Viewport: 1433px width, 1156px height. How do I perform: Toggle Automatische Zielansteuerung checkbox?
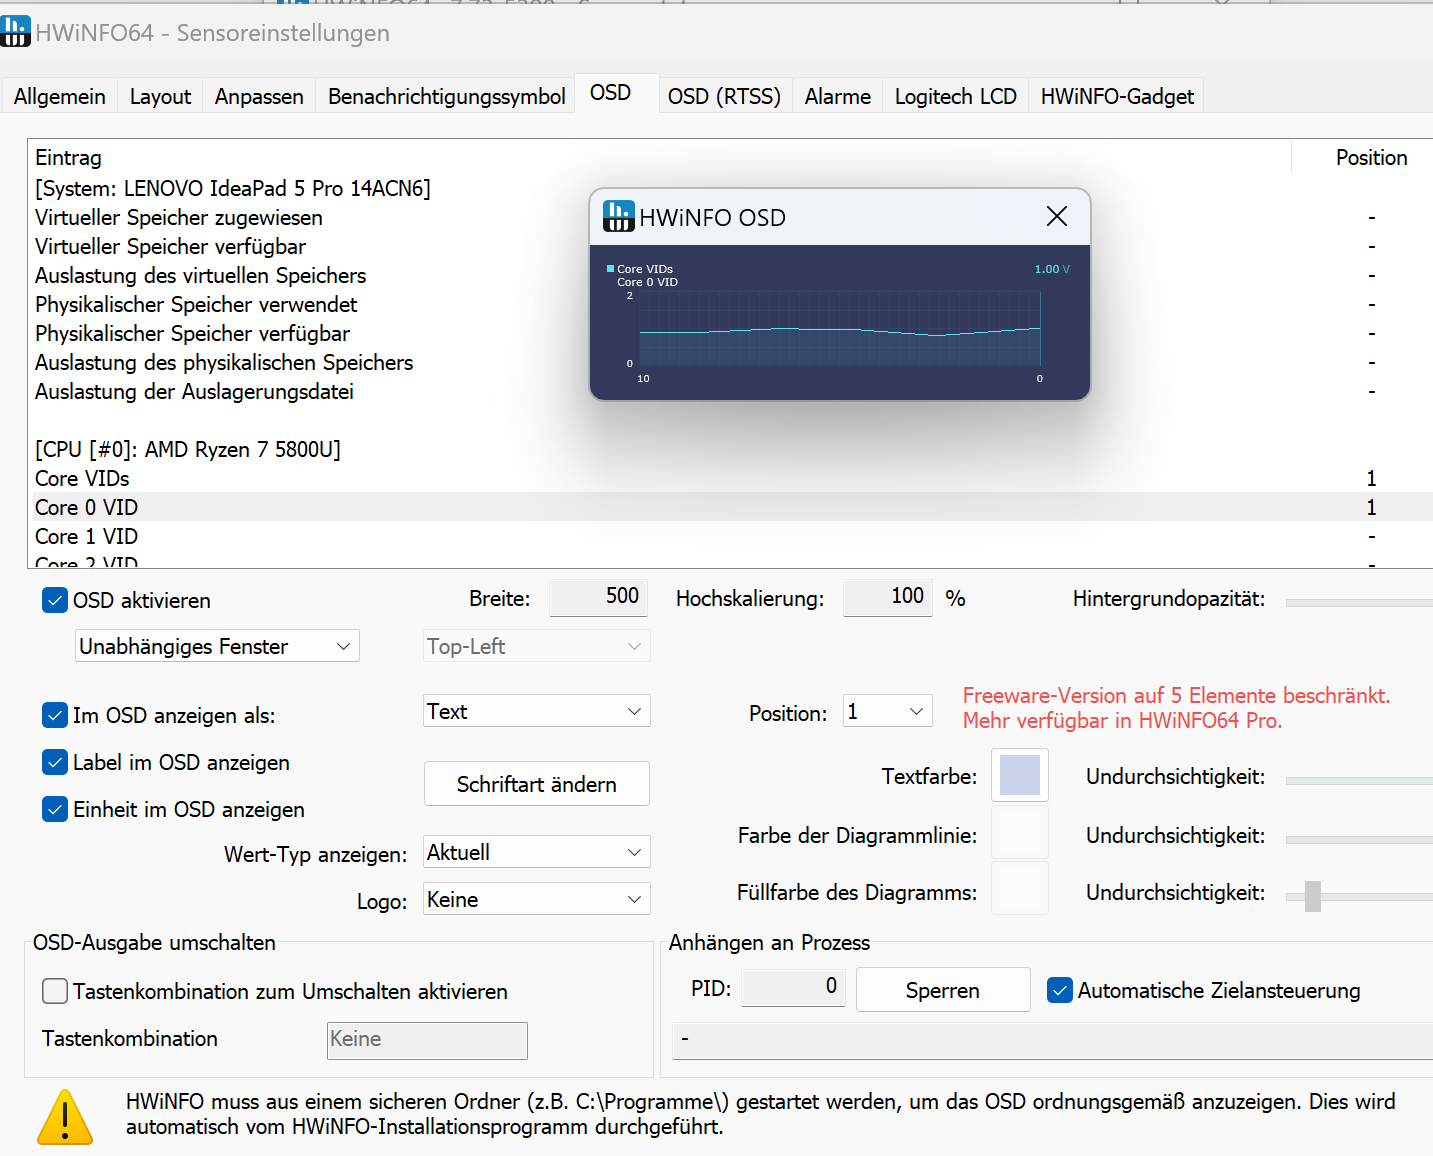(x=1060, y=990)
